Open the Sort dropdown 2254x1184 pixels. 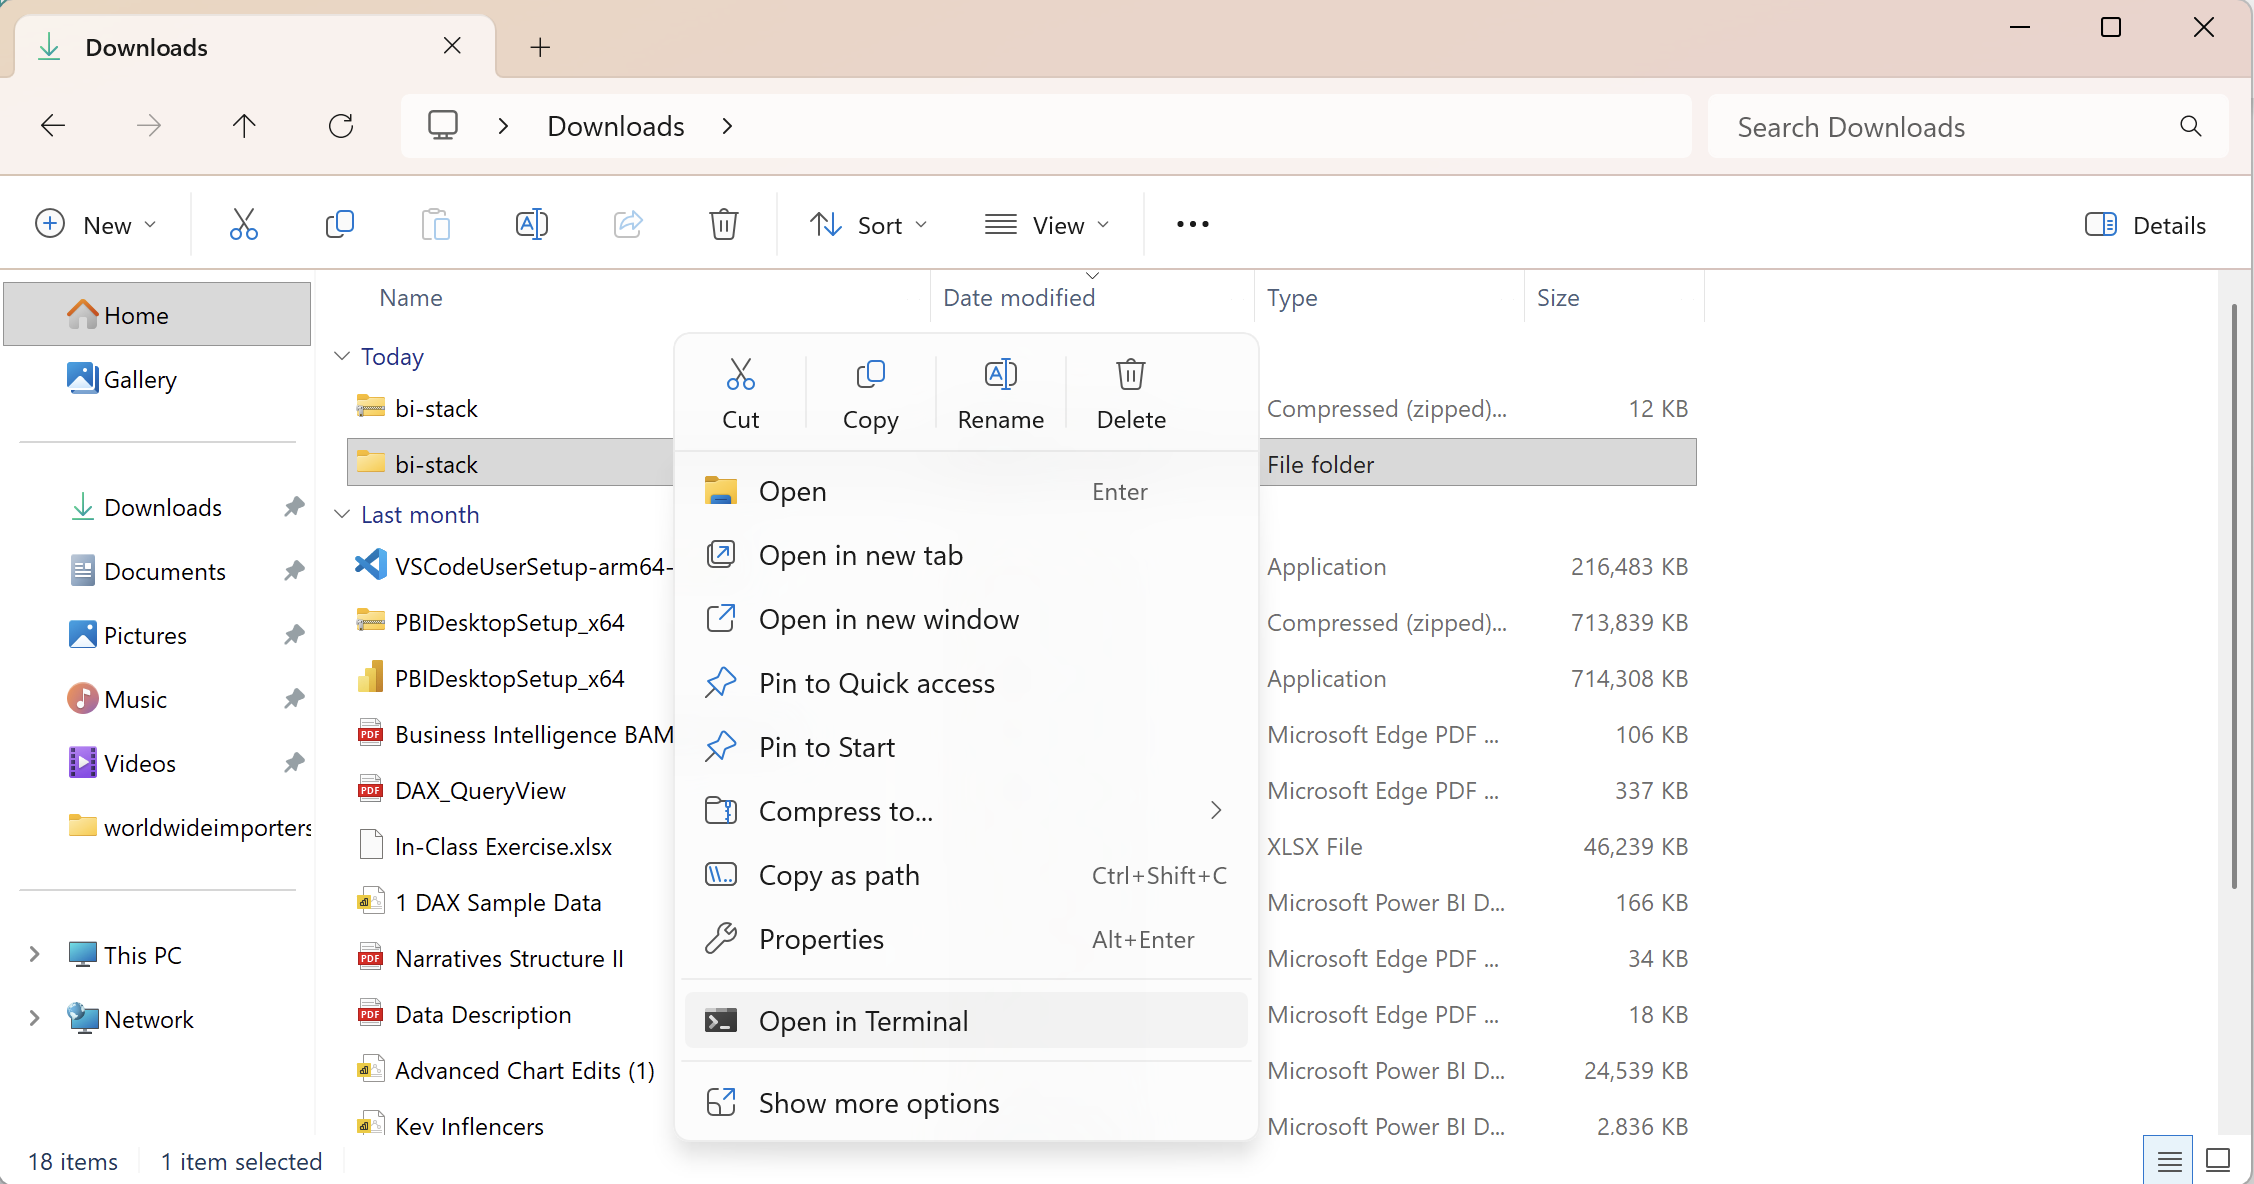point(868,224)
